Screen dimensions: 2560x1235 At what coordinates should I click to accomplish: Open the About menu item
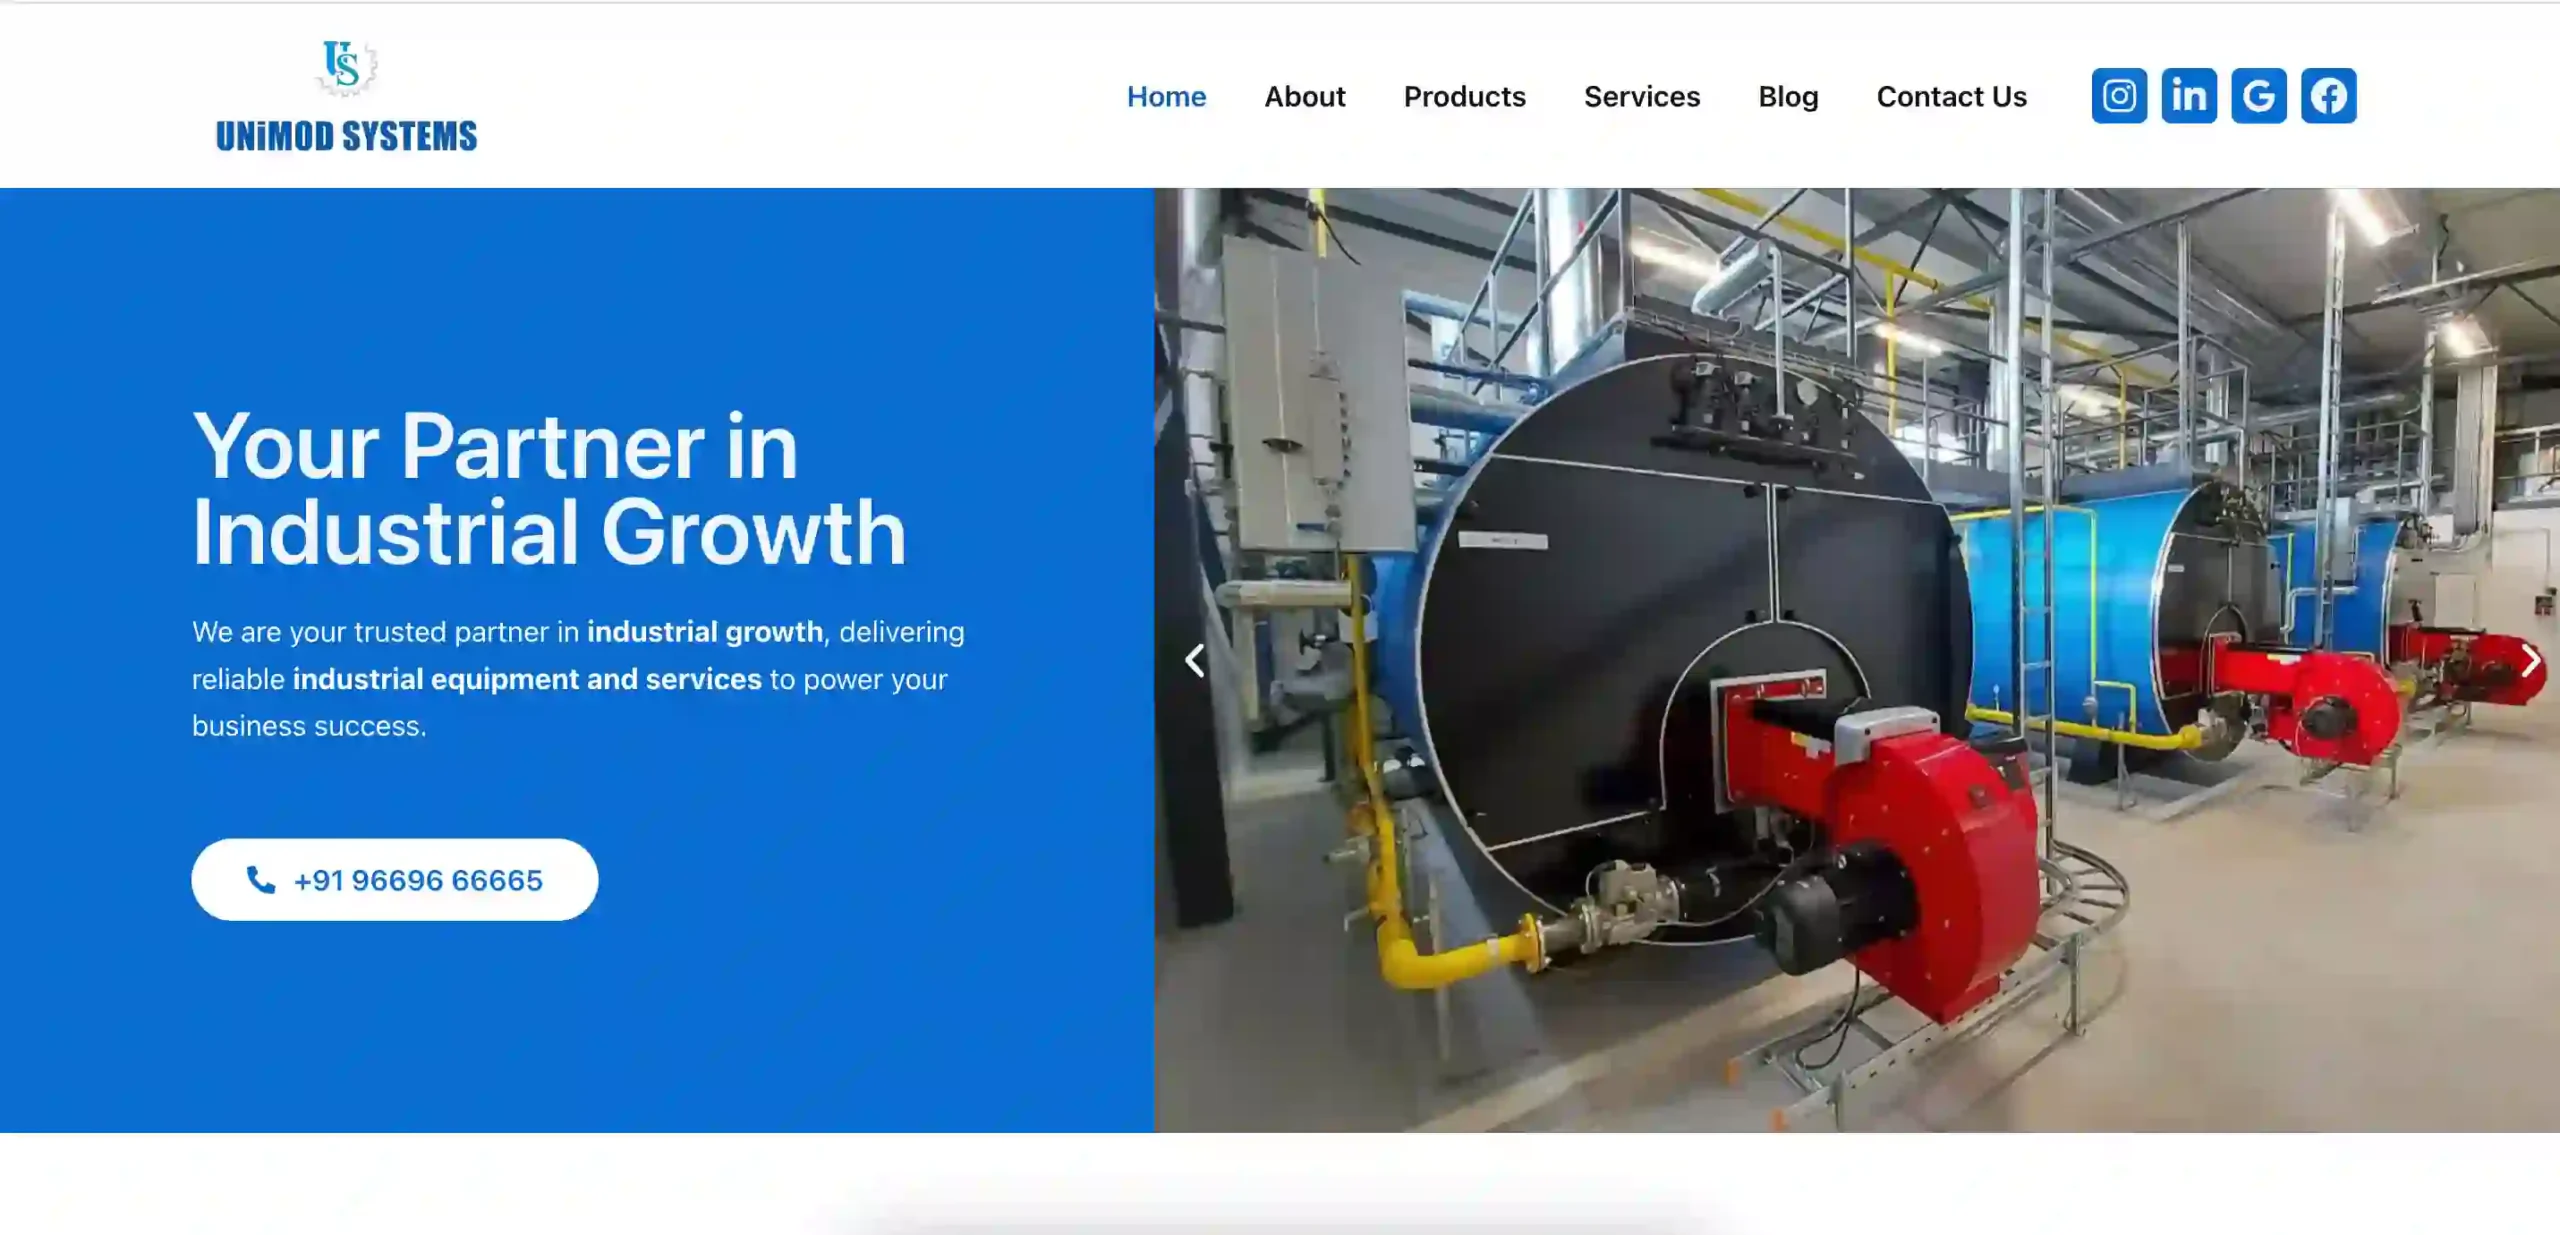1304,97
